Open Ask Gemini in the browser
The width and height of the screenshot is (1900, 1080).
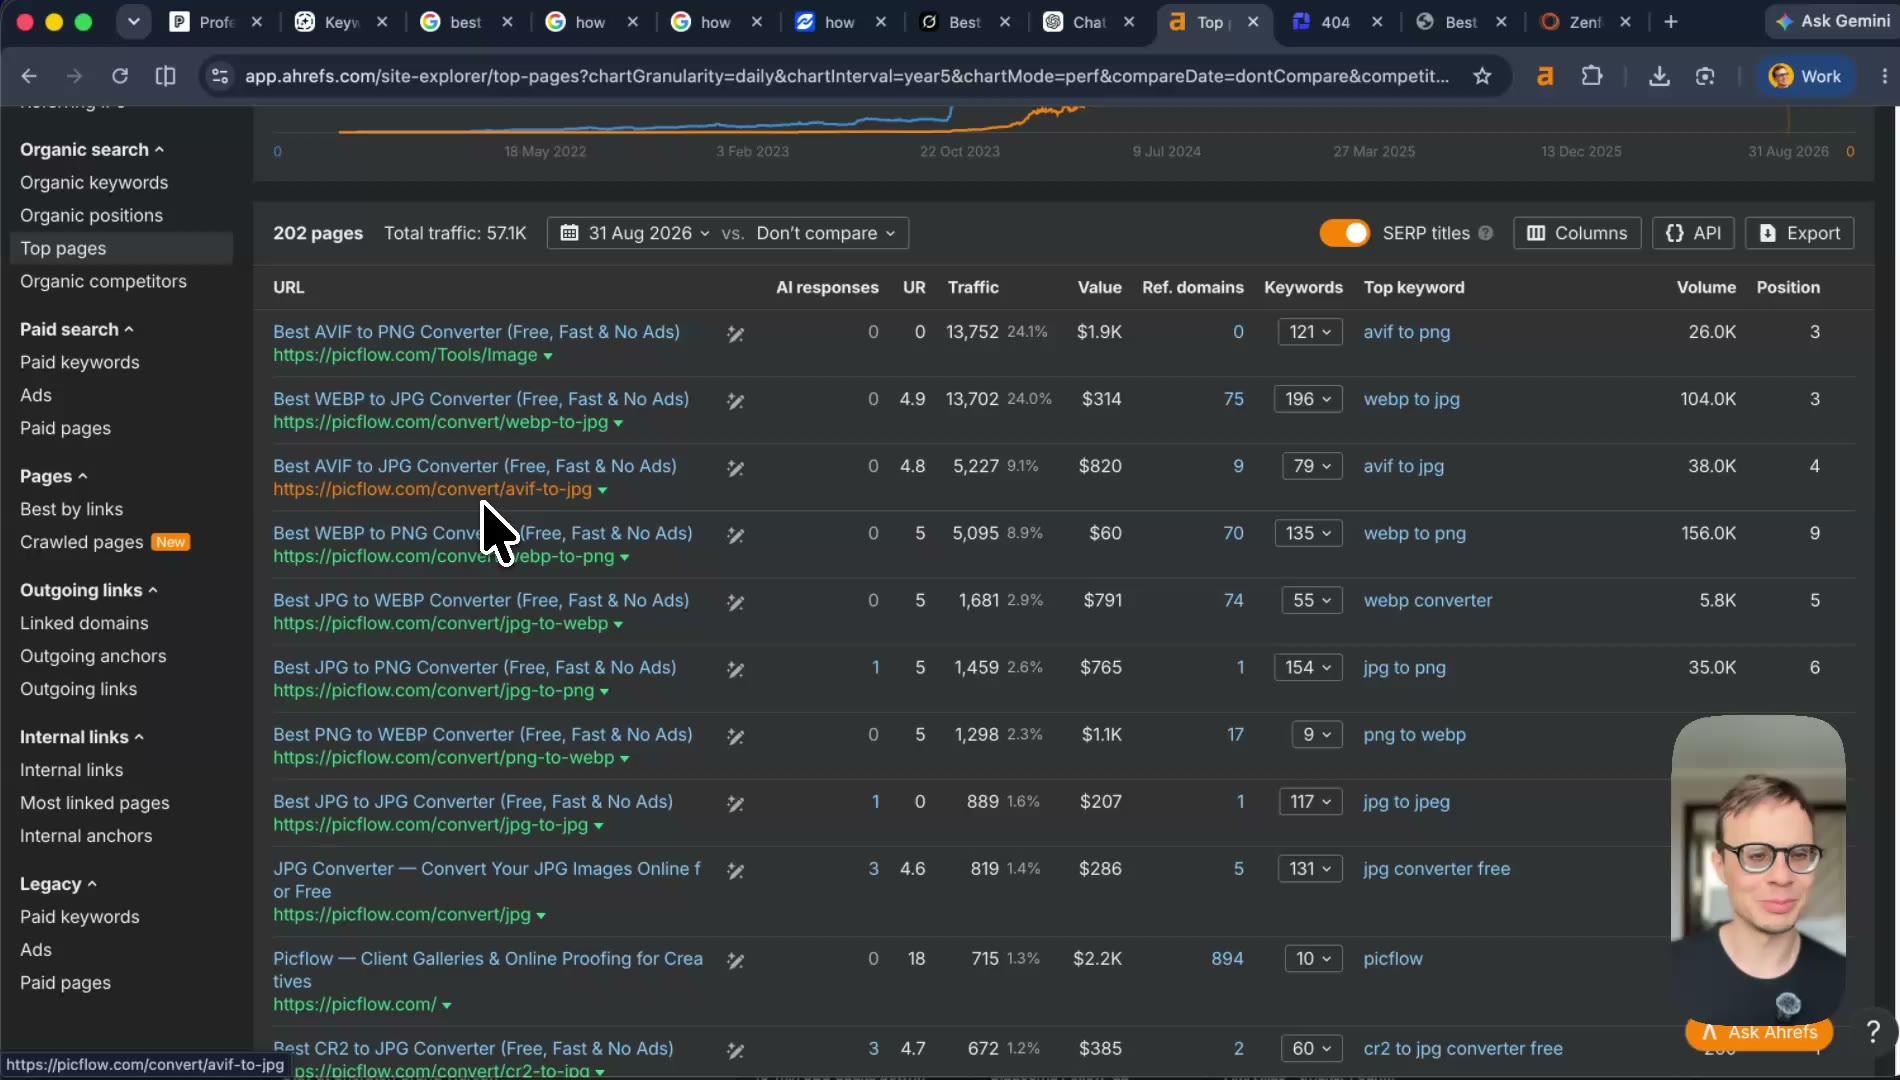coord(1832,21)
